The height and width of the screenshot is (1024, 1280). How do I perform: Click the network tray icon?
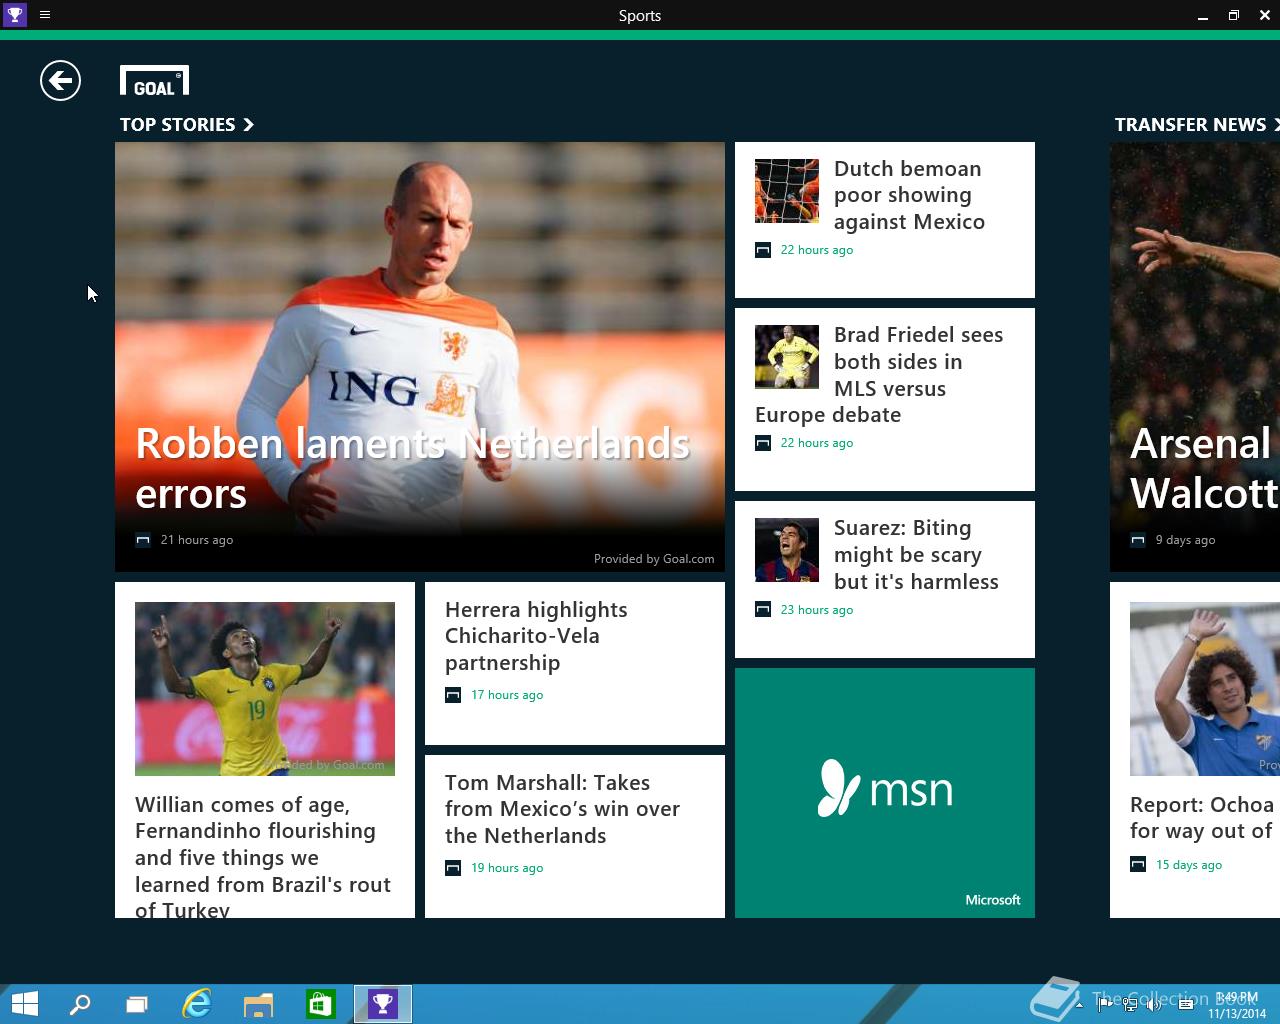(x=1130, y=1004)
